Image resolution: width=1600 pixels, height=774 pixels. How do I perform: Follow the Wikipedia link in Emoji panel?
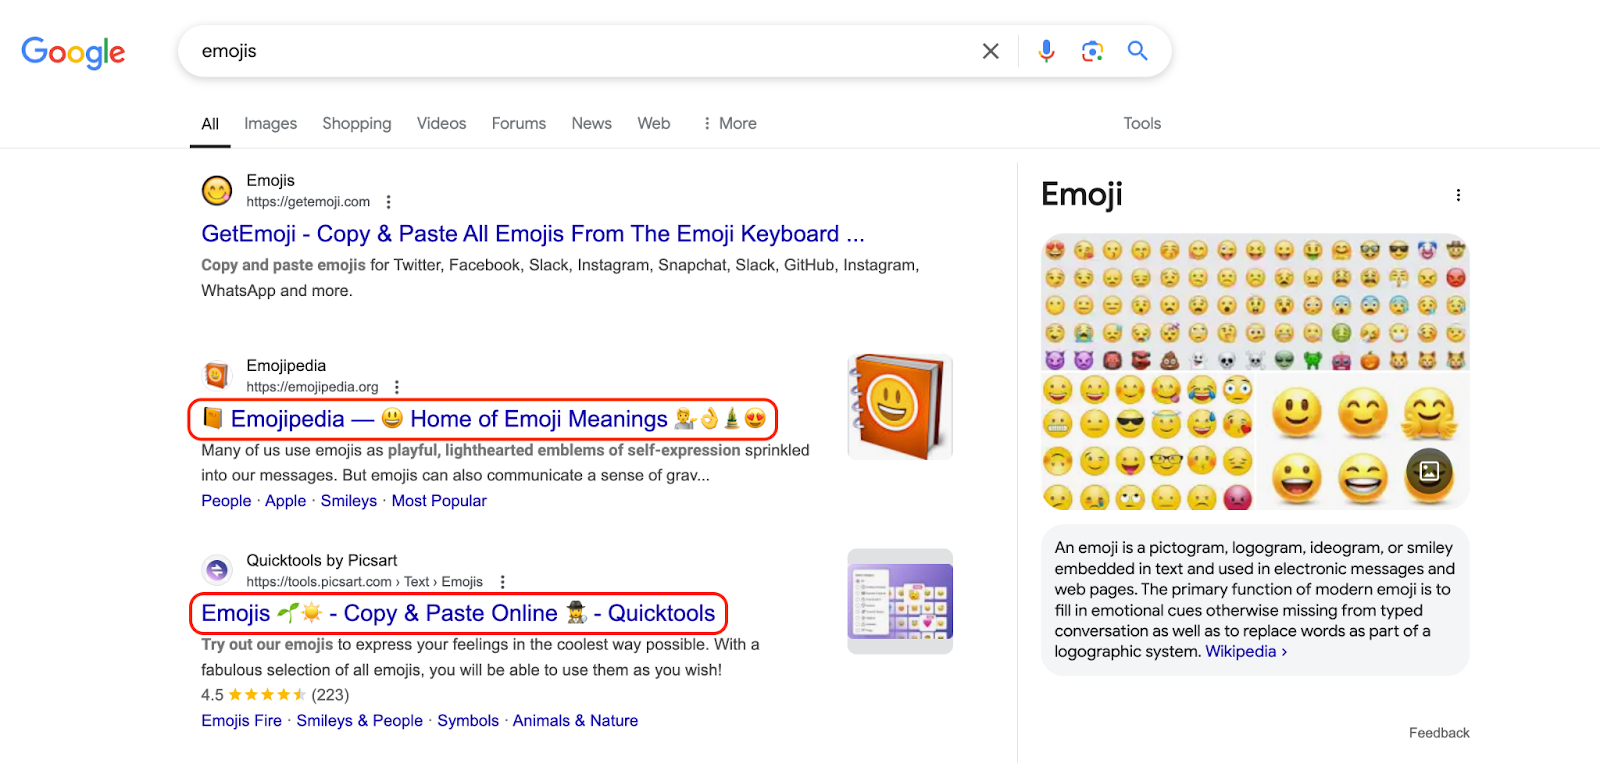[x=1246, y=652]
